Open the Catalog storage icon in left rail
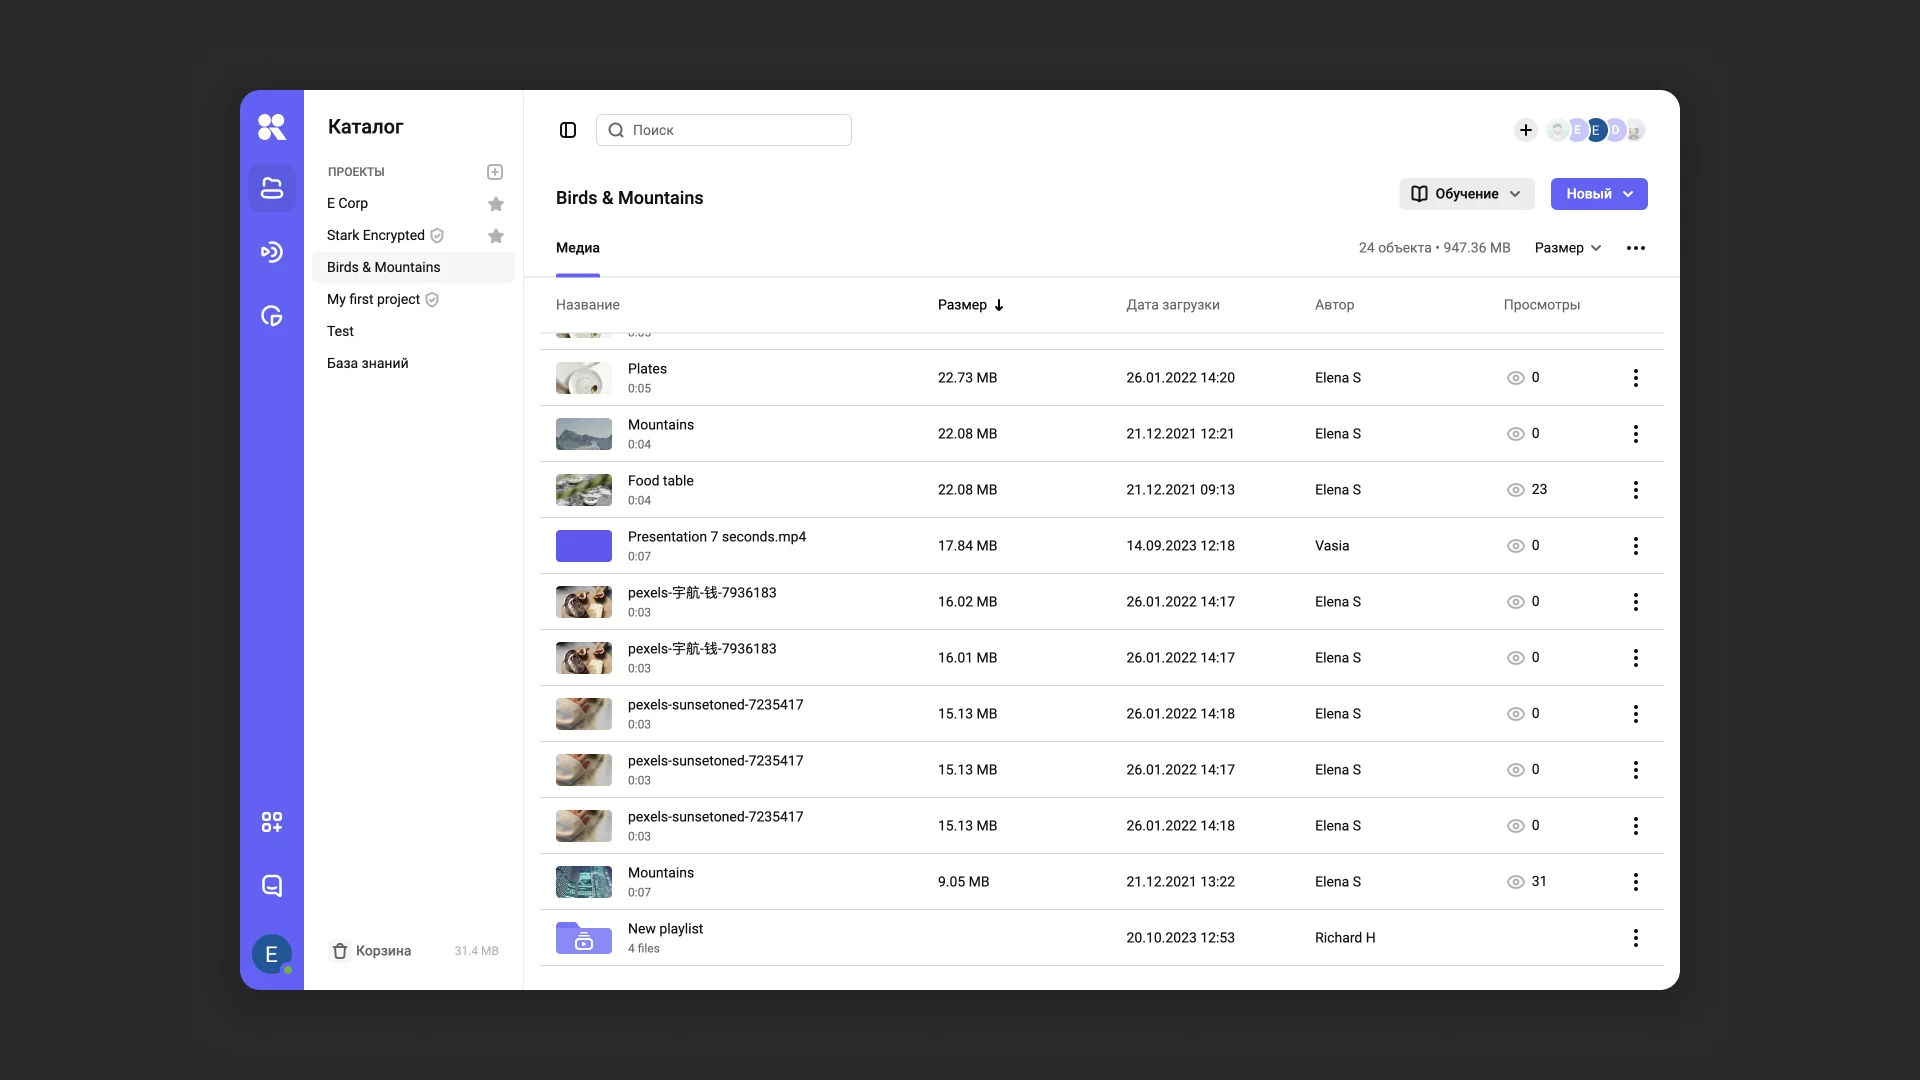 (x=272, y=188)
